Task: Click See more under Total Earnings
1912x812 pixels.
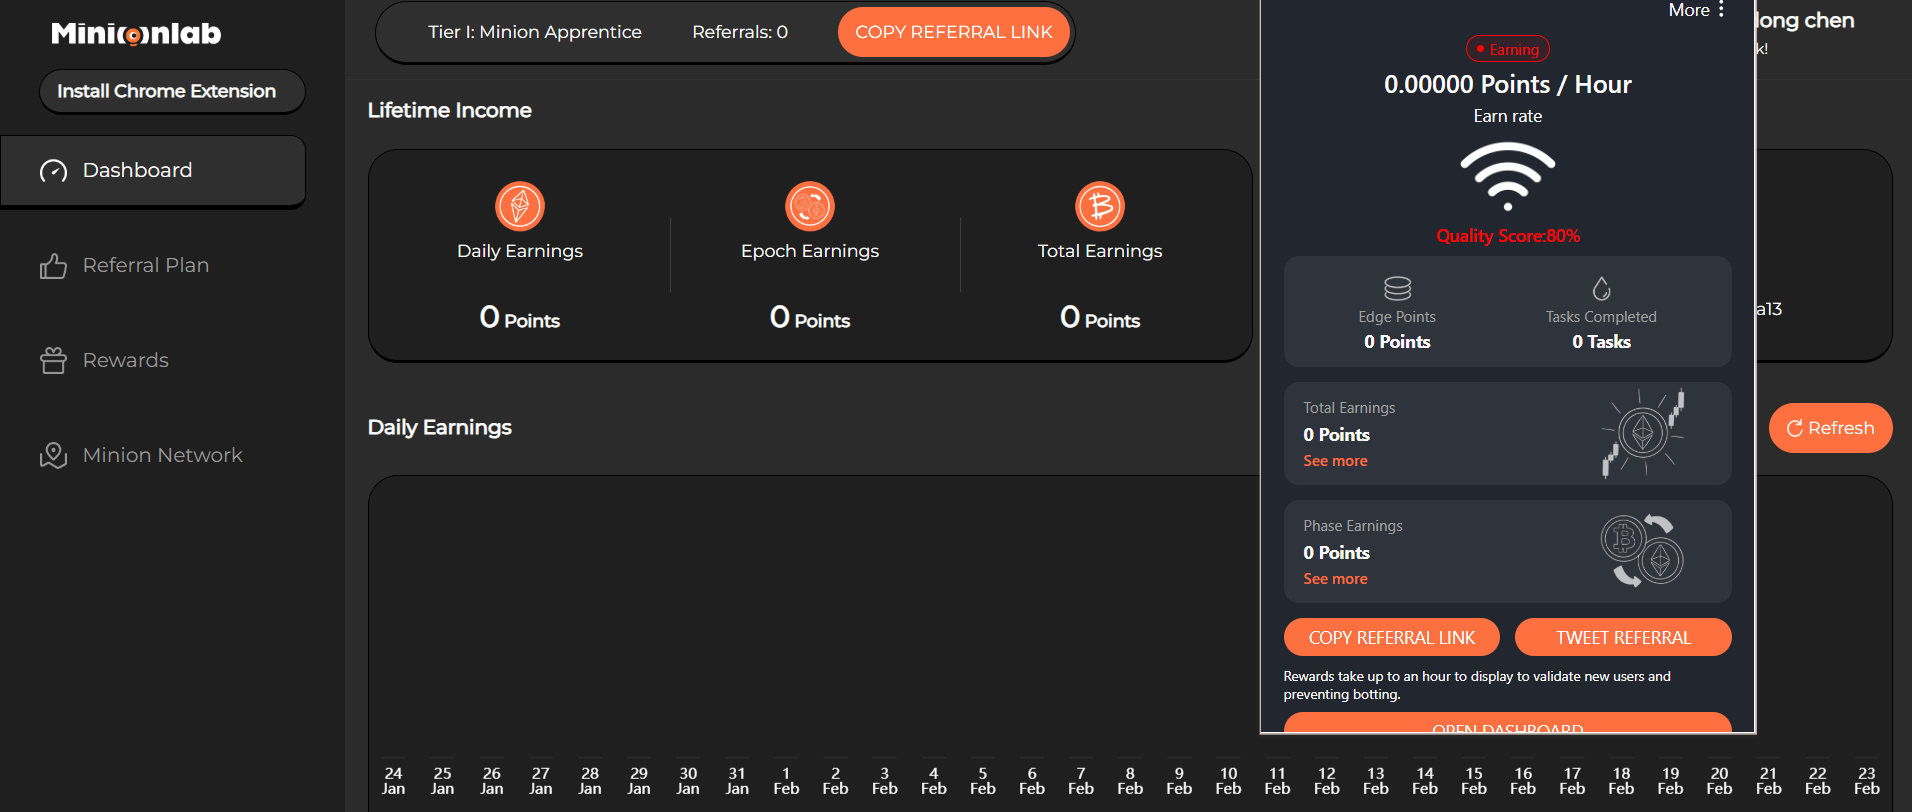Action: tap(1335, 461)
